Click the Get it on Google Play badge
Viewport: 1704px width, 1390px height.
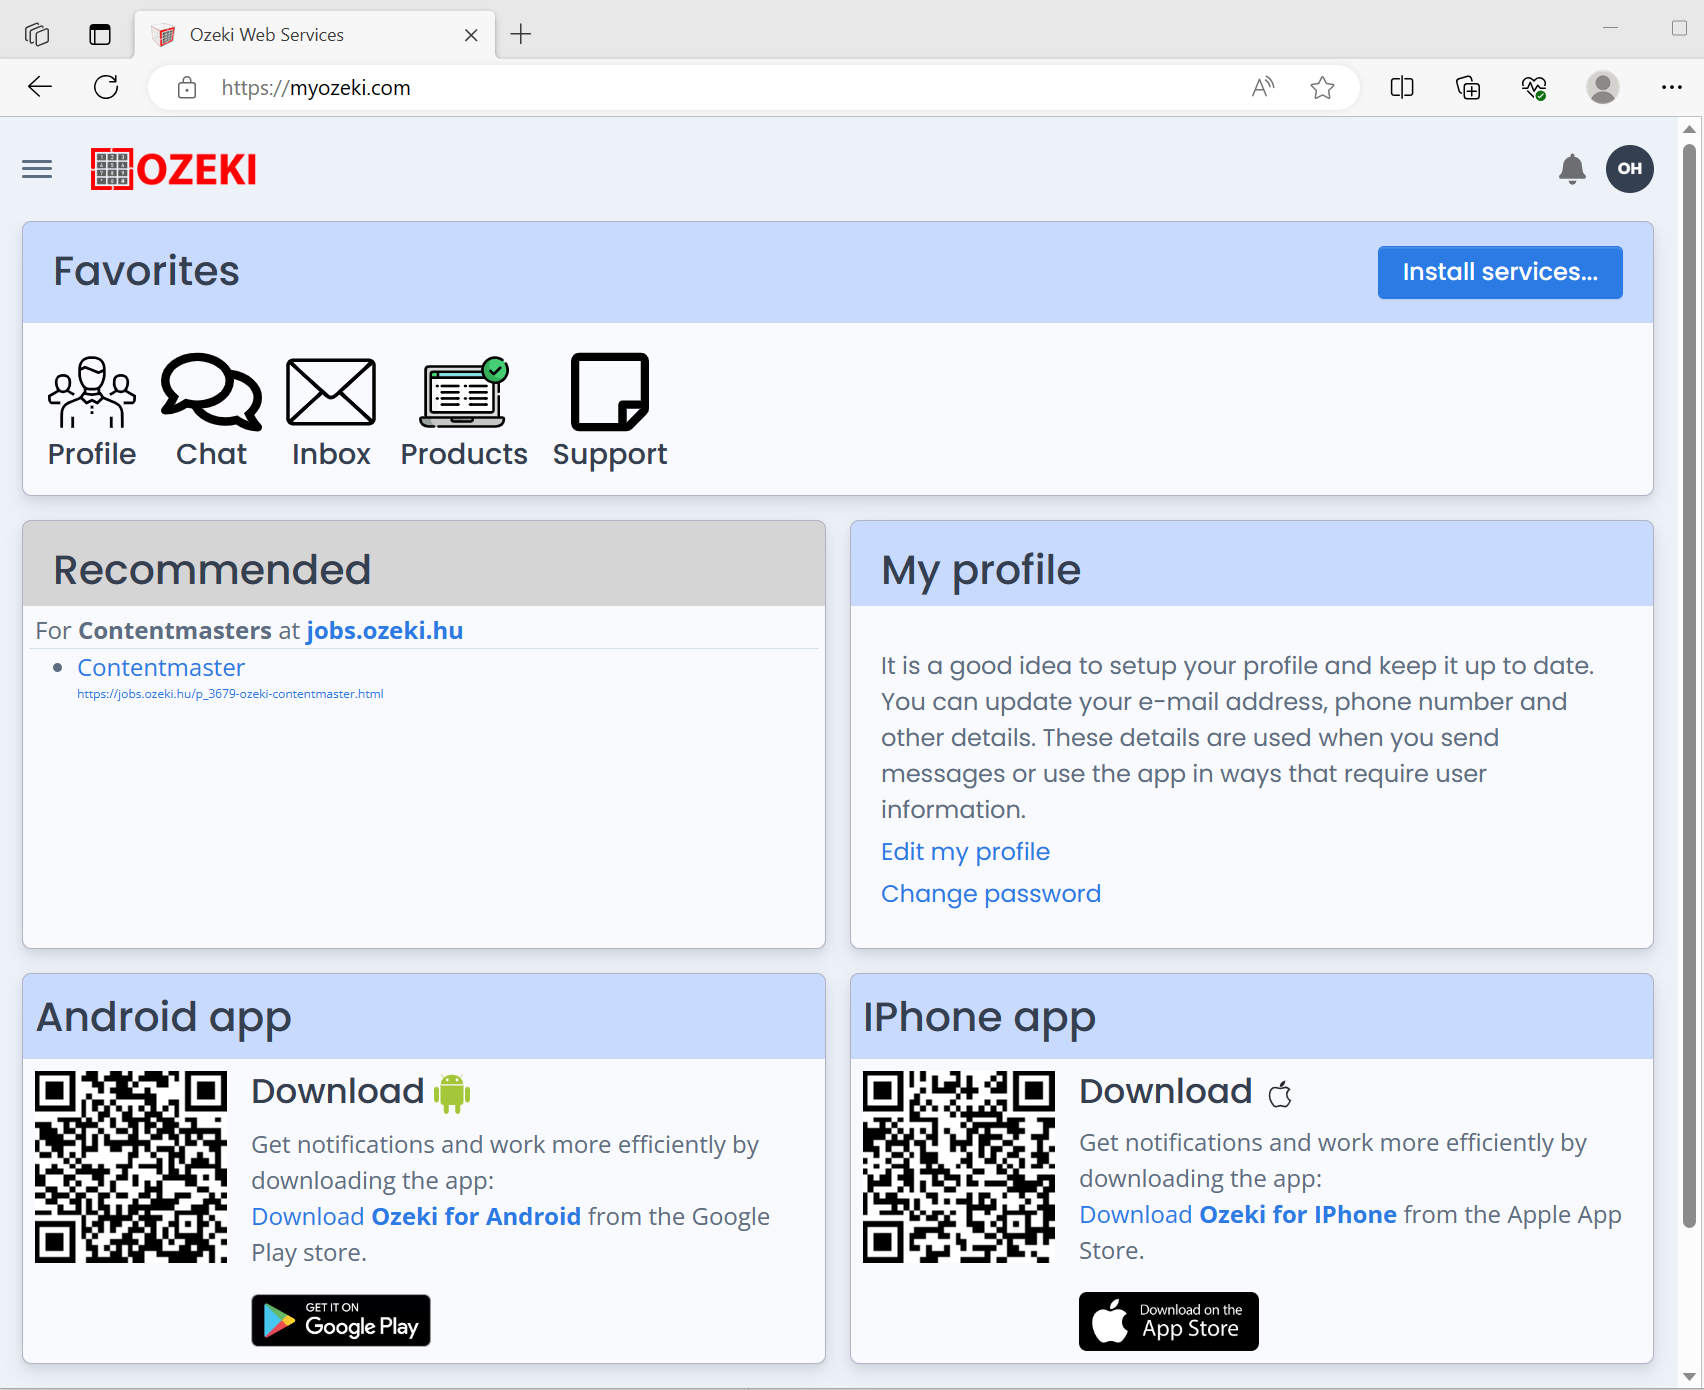[341, 1321]
